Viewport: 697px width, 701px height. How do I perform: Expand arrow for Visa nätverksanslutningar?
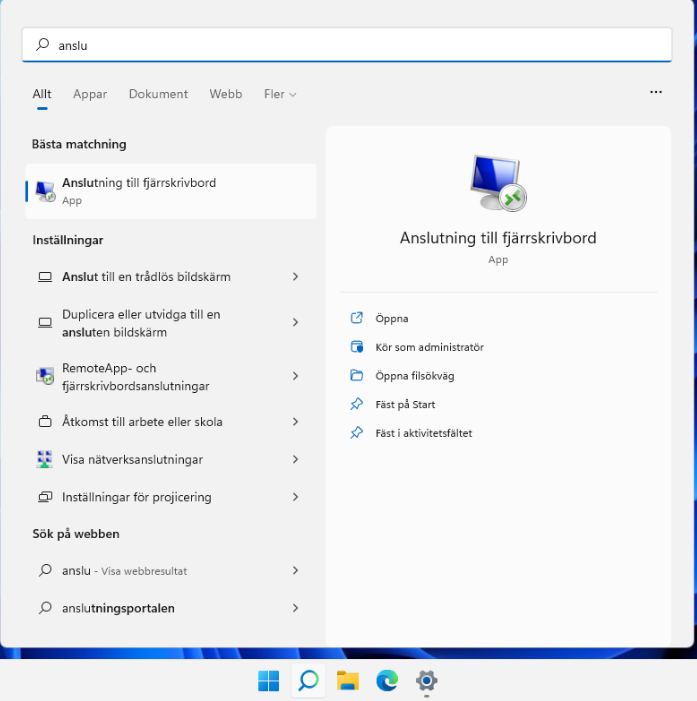[295, 459]
